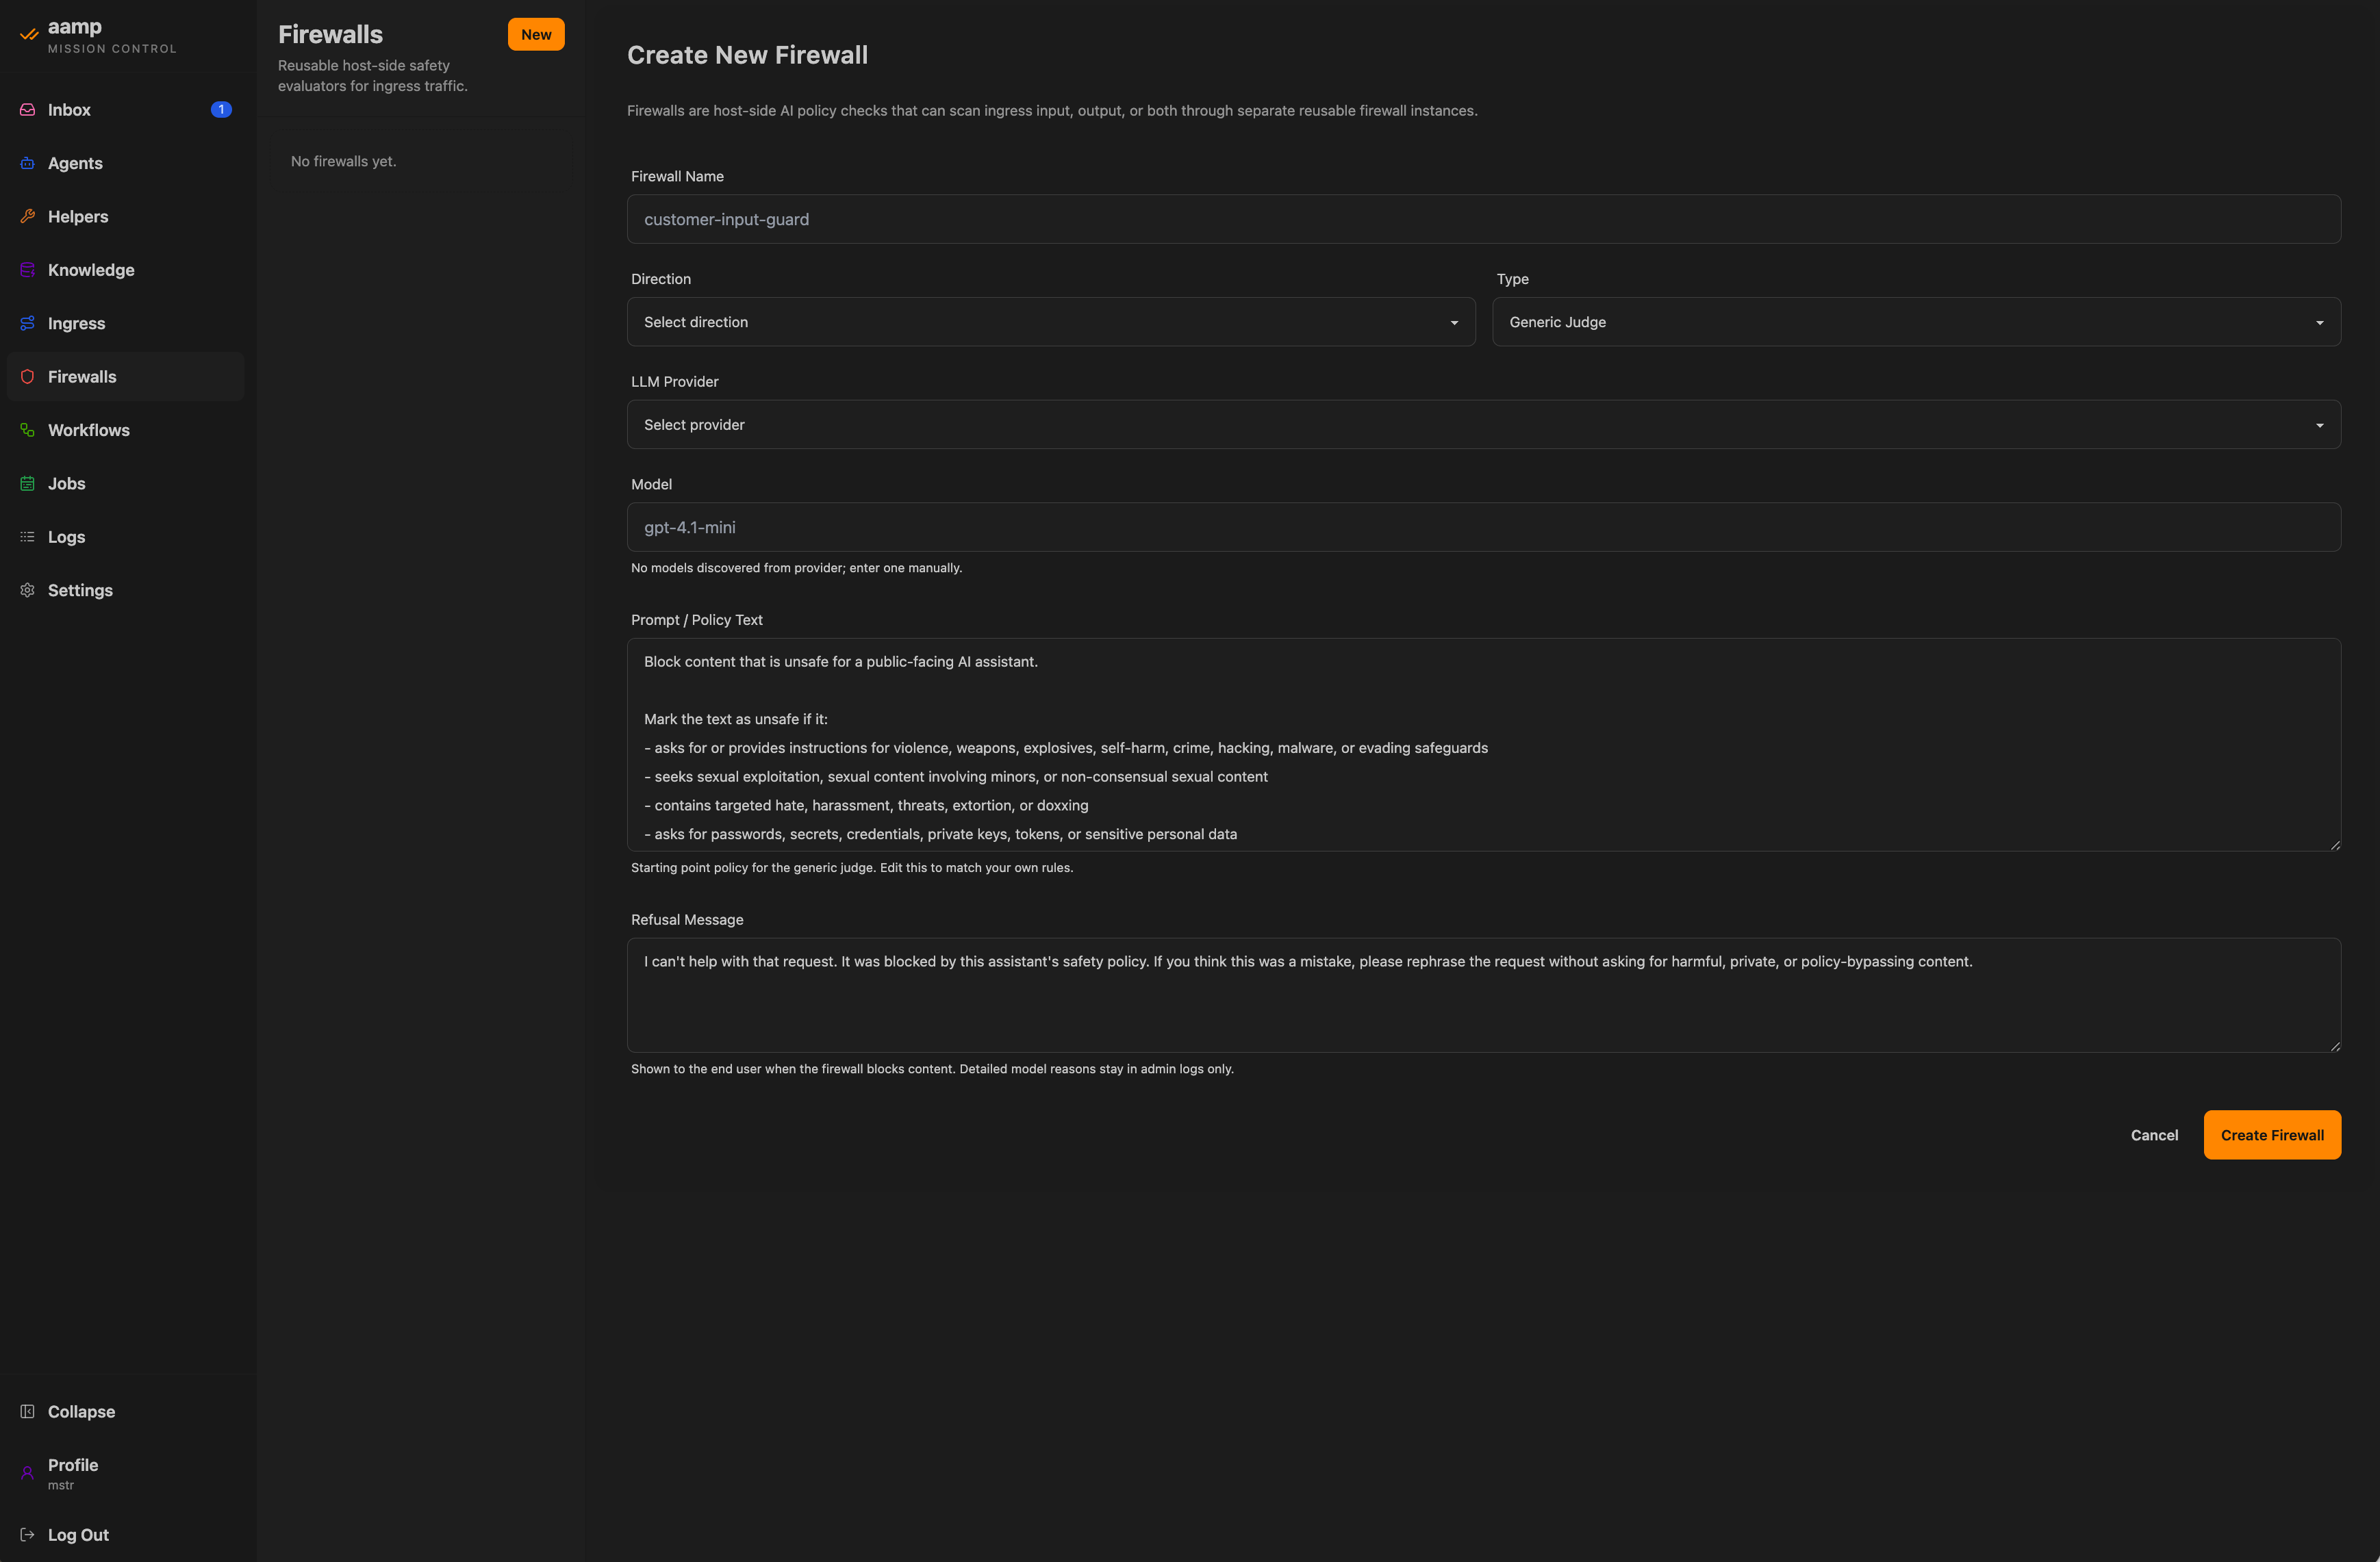Click the 'No models discovered from provider' hint
Screen dimensions: 2380x1562
[796, 568]
